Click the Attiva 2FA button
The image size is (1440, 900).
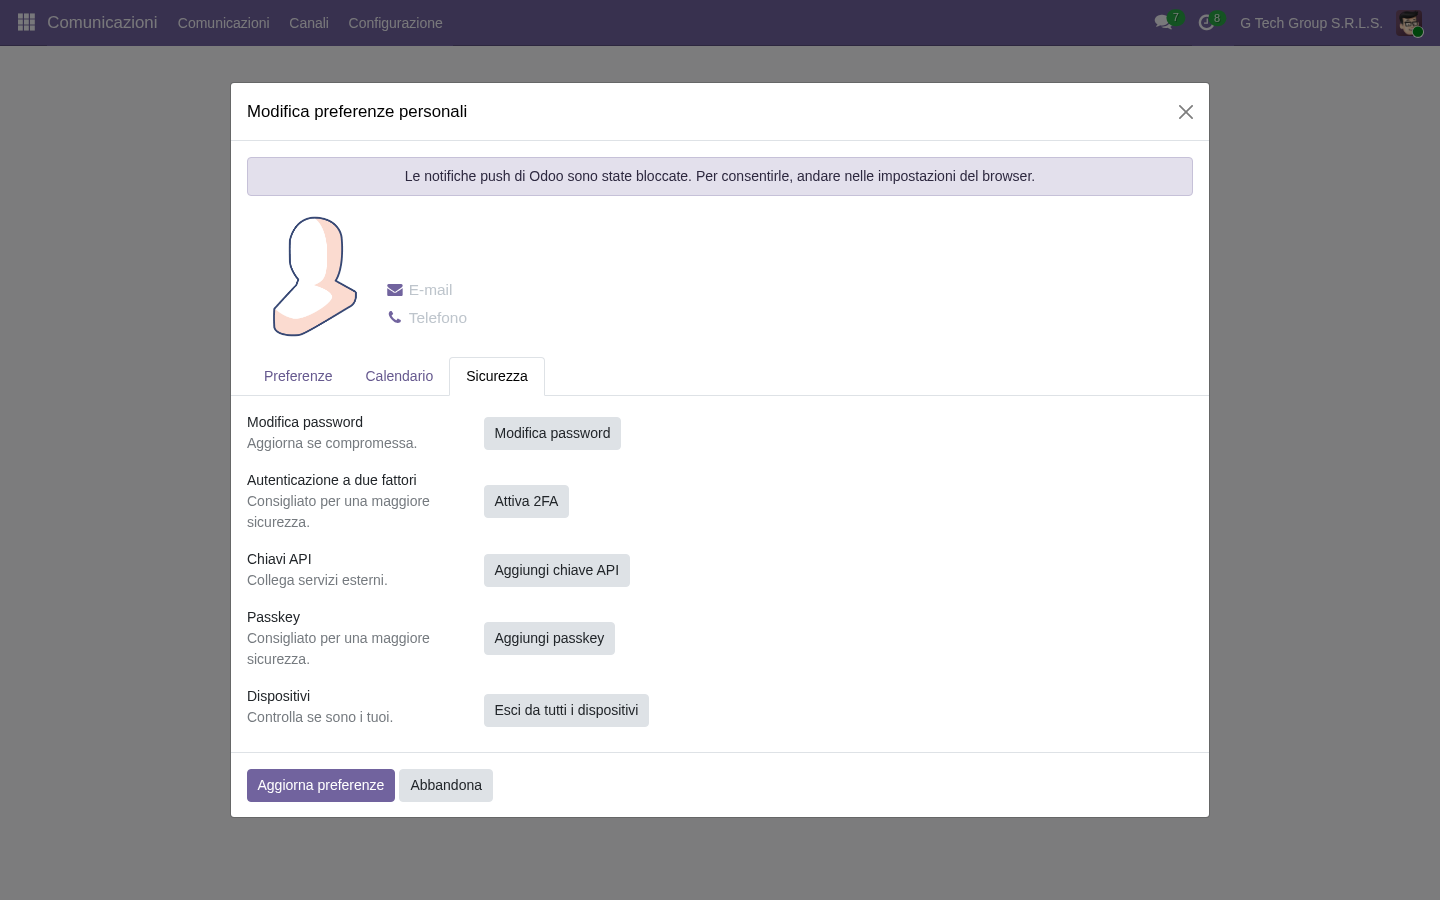526,501
